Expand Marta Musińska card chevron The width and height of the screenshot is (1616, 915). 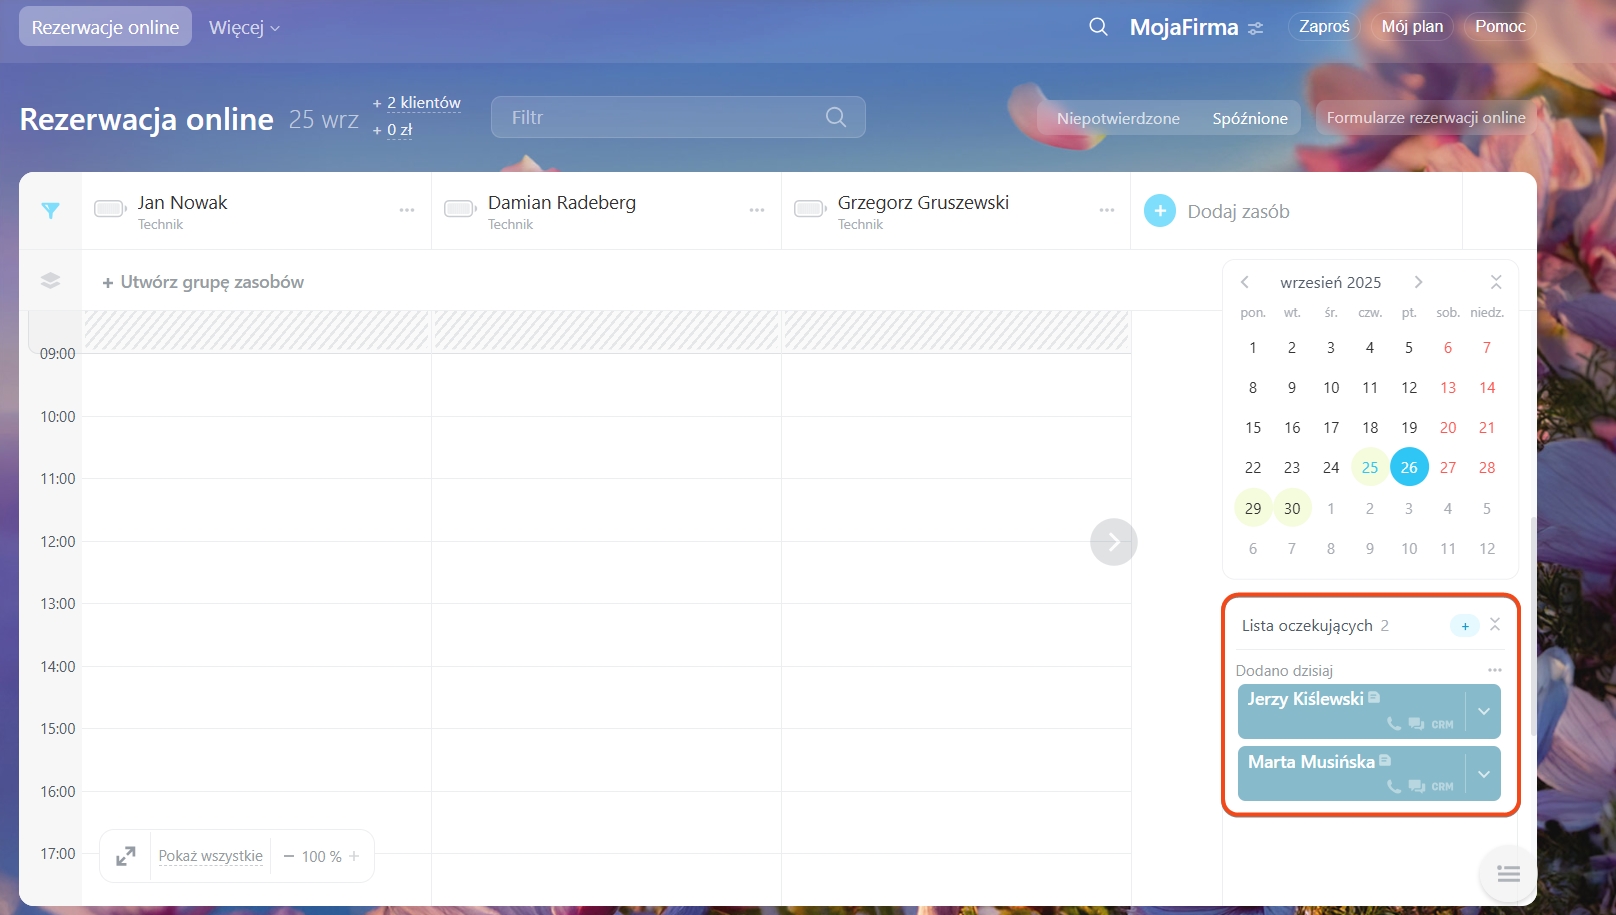click(1484, 774)
